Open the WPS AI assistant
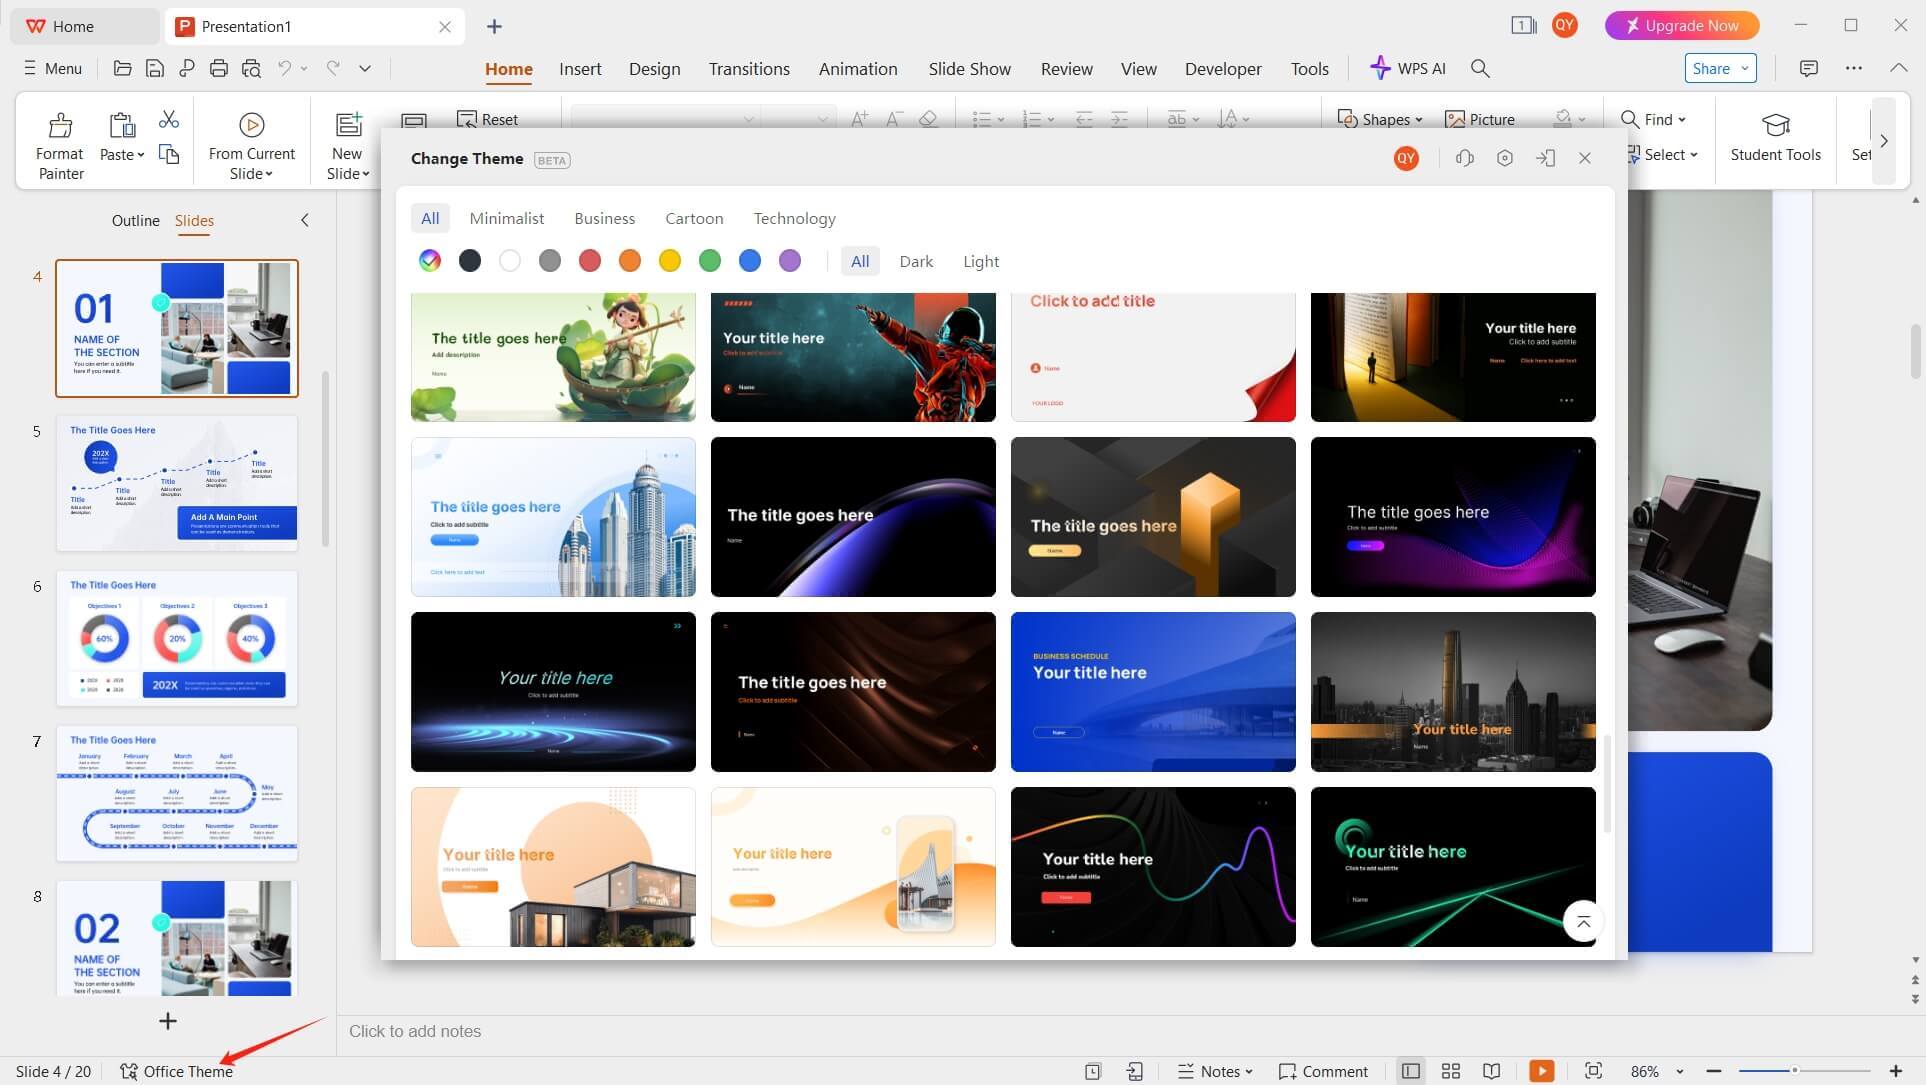The height and width of the screenshot is (1085, 1926). (x=1408, y=68)
